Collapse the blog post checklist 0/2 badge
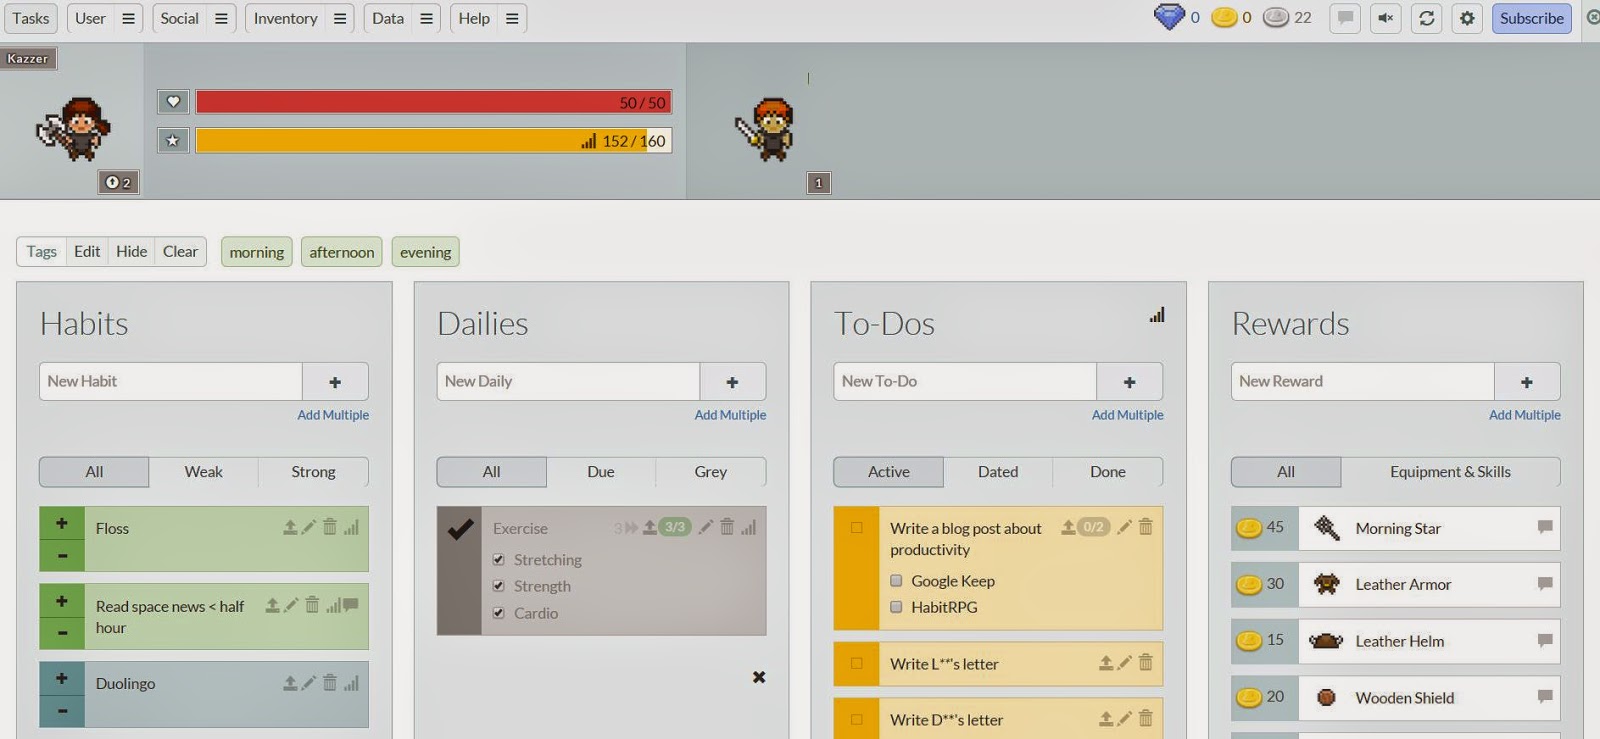 point(1093,527)
